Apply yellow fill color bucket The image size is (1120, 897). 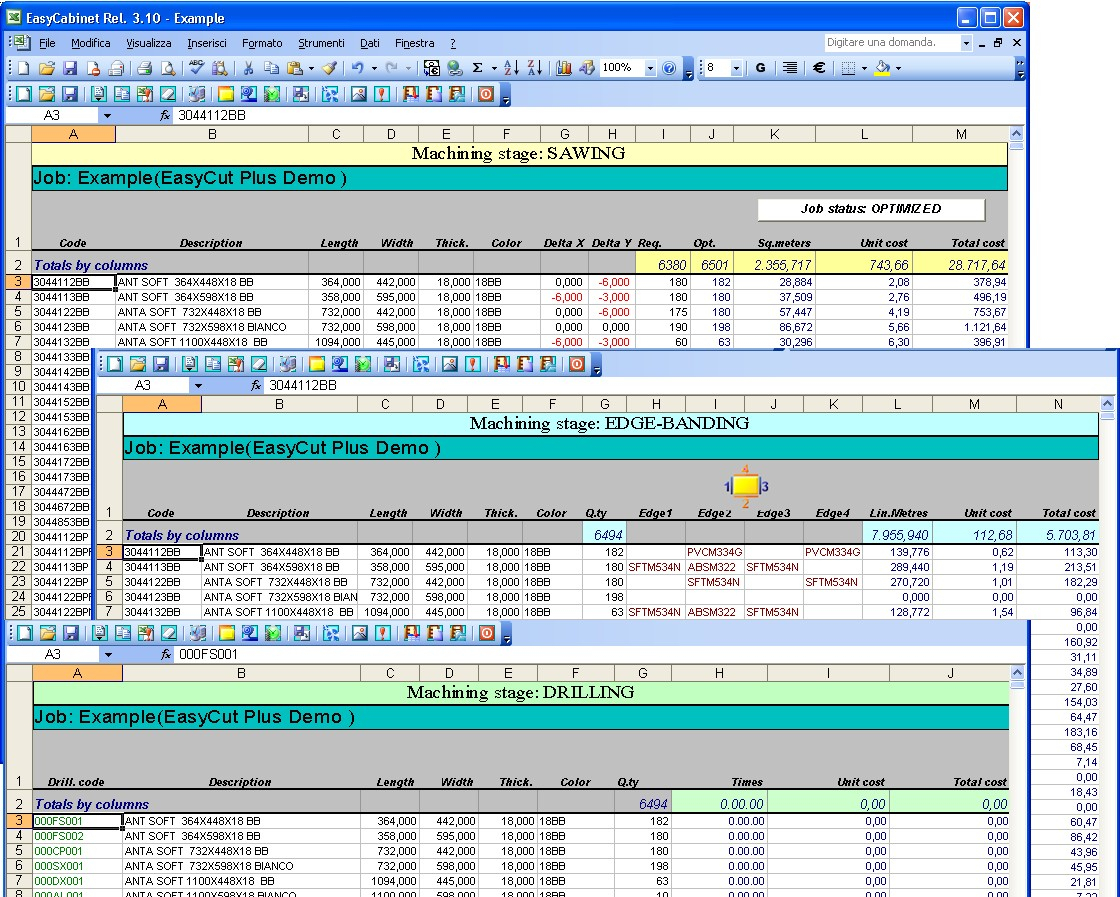click(881, 68)
